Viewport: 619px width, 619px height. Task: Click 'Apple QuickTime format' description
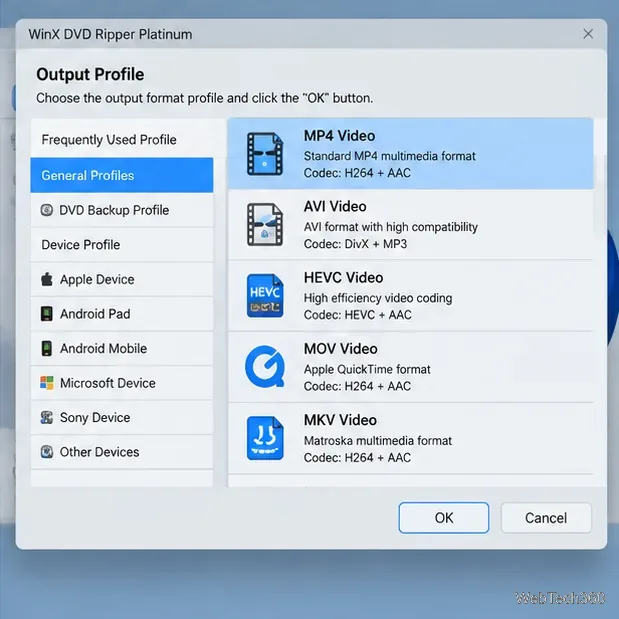coord(367,369)
